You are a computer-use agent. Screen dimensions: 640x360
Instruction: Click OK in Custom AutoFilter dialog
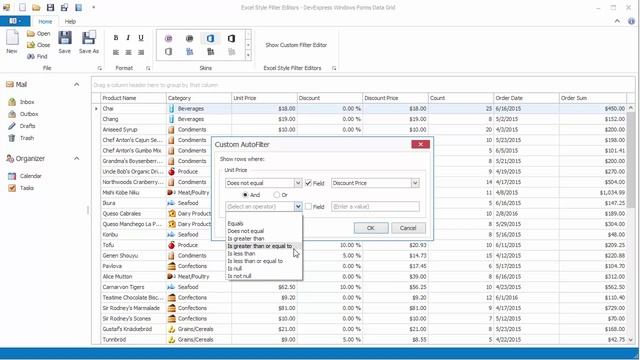click(x=371, y=228)
